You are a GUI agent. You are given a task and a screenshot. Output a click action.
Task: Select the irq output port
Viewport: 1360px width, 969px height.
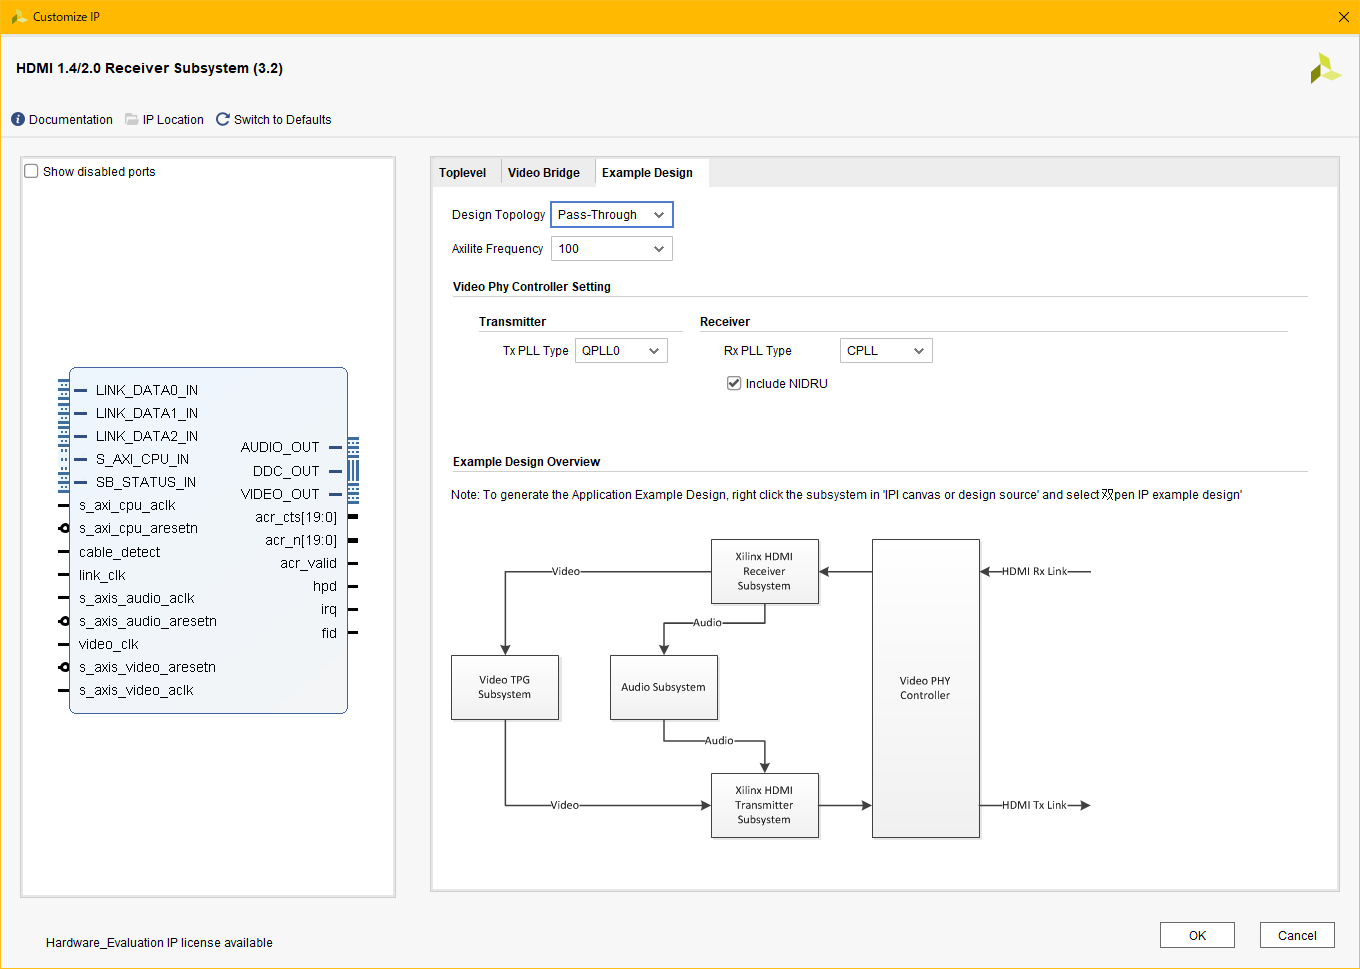(329, 609)
